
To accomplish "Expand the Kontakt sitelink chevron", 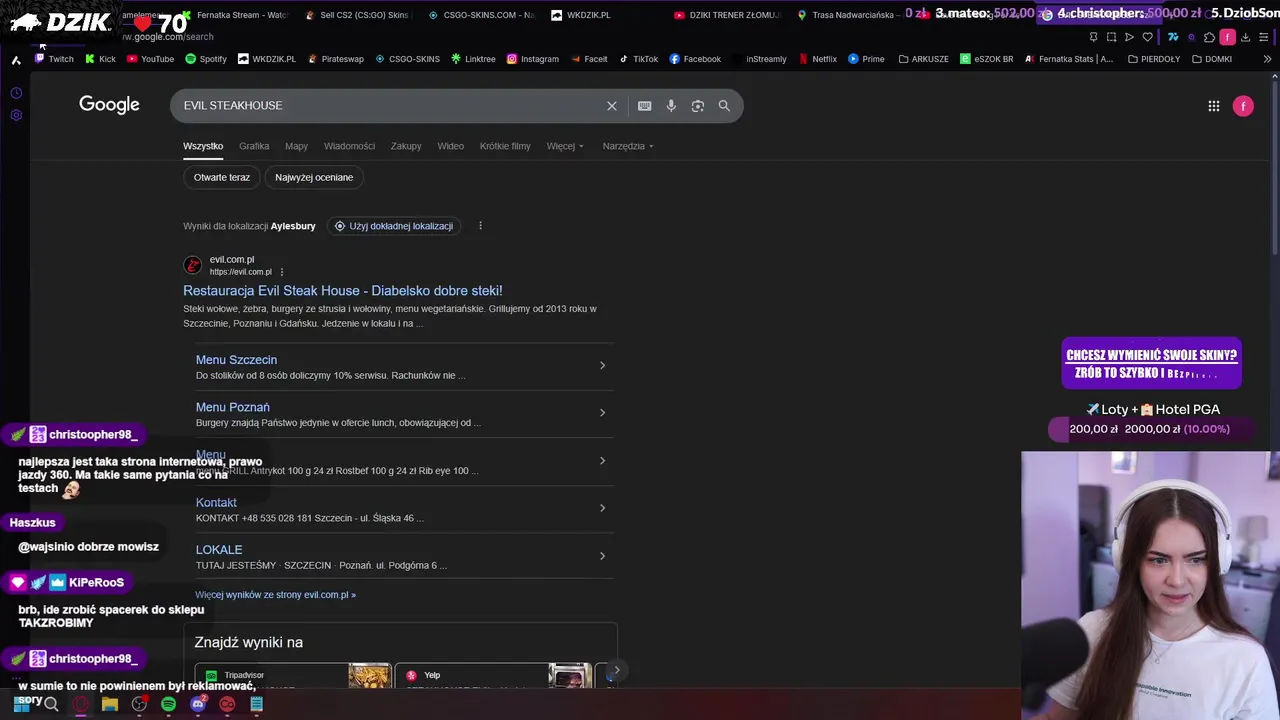I will pos(602,508).
